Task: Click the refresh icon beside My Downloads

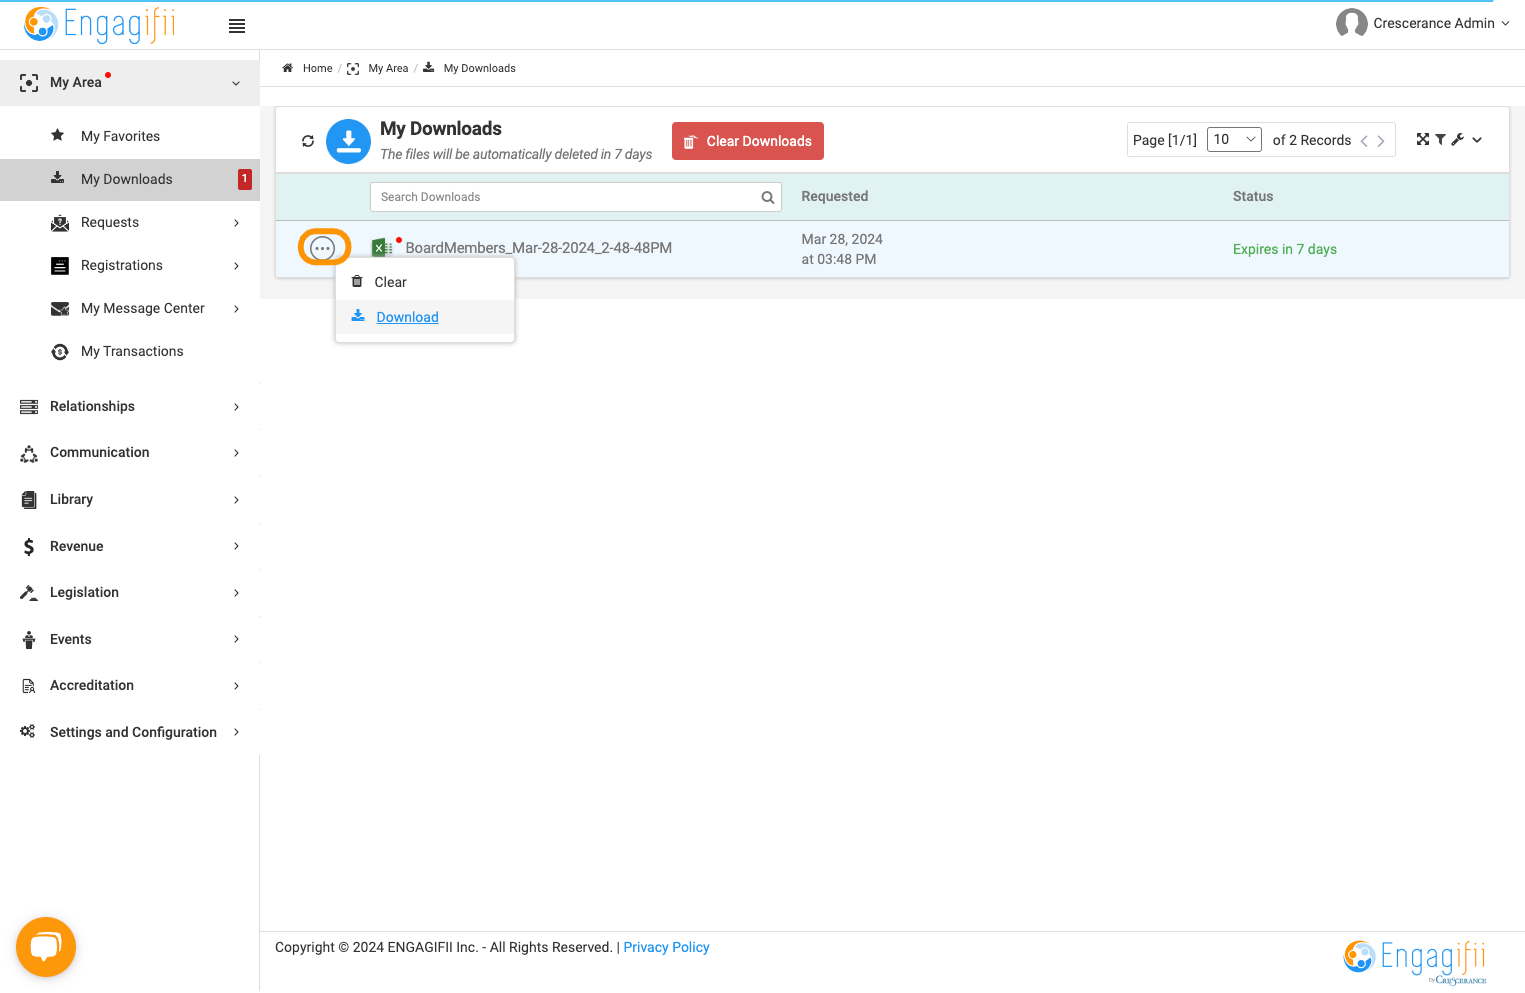Action: point(308,141)
